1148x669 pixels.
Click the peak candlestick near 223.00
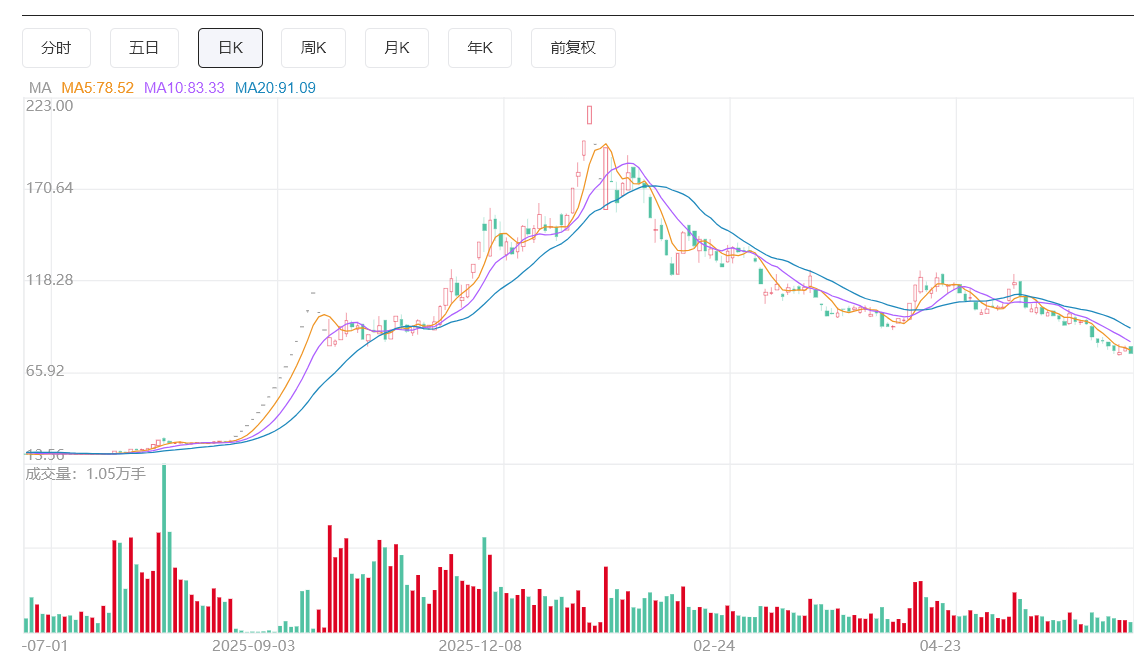(589, 115)
